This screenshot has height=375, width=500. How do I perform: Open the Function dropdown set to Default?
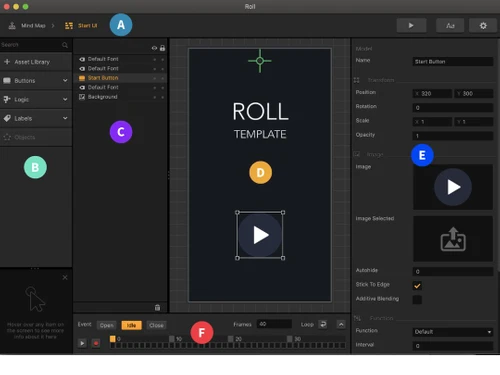coord(453,332)
